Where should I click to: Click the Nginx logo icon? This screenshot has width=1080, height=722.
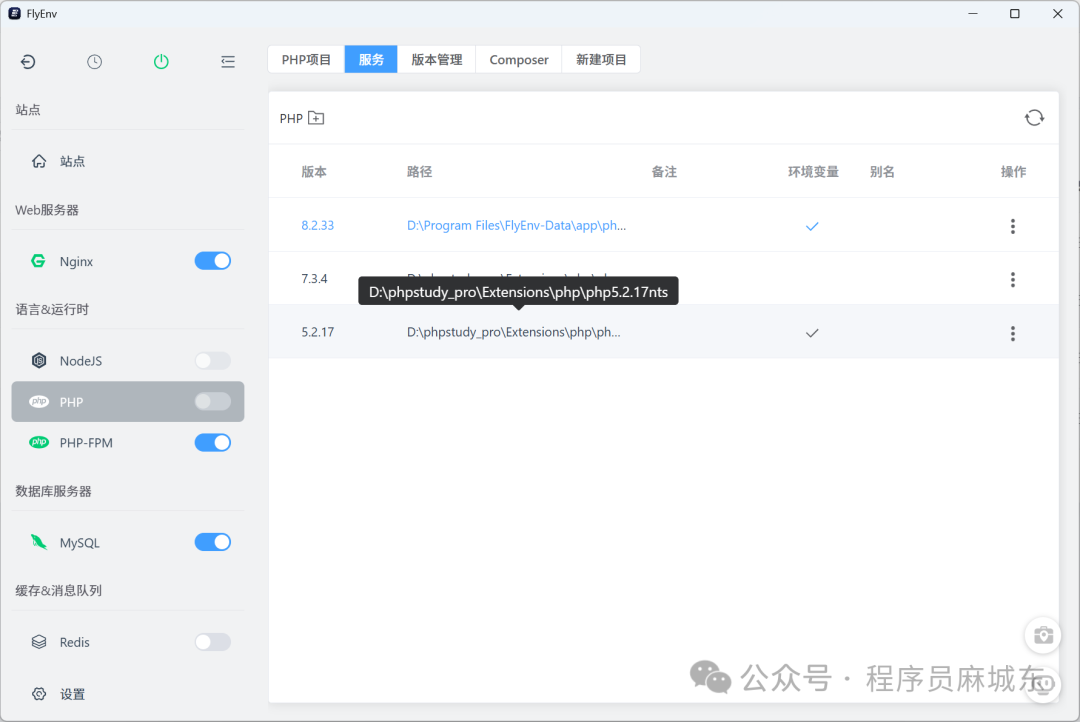tap(39, 261)
